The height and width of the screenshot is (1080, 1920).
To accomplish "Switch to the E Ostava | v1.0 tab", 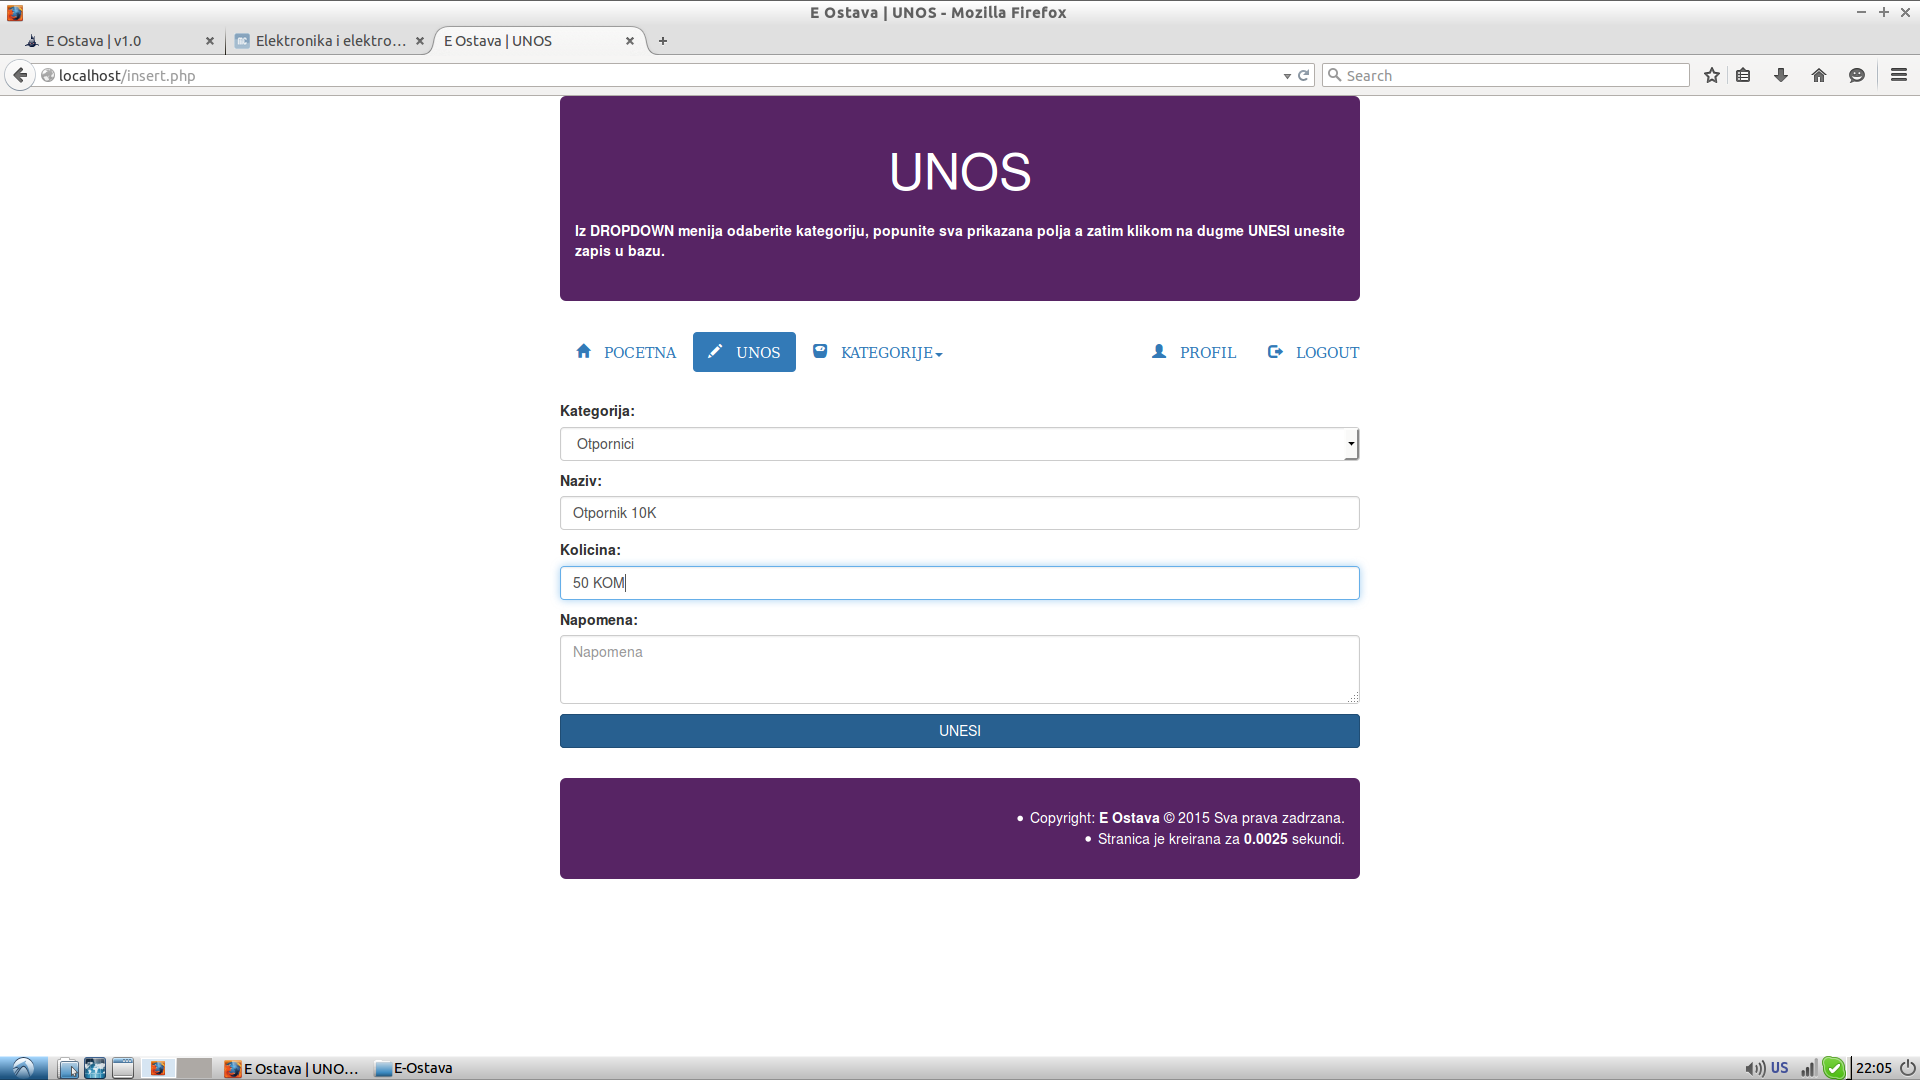I will (x=110, y=41).
